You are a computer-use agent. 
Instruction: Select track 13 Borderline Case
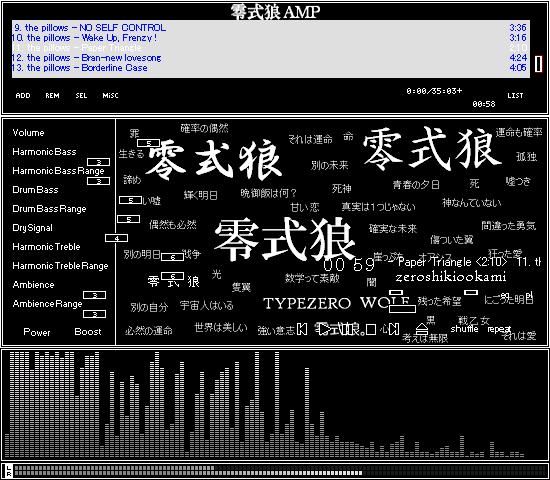pyautogui.click(x=271, y=67)
